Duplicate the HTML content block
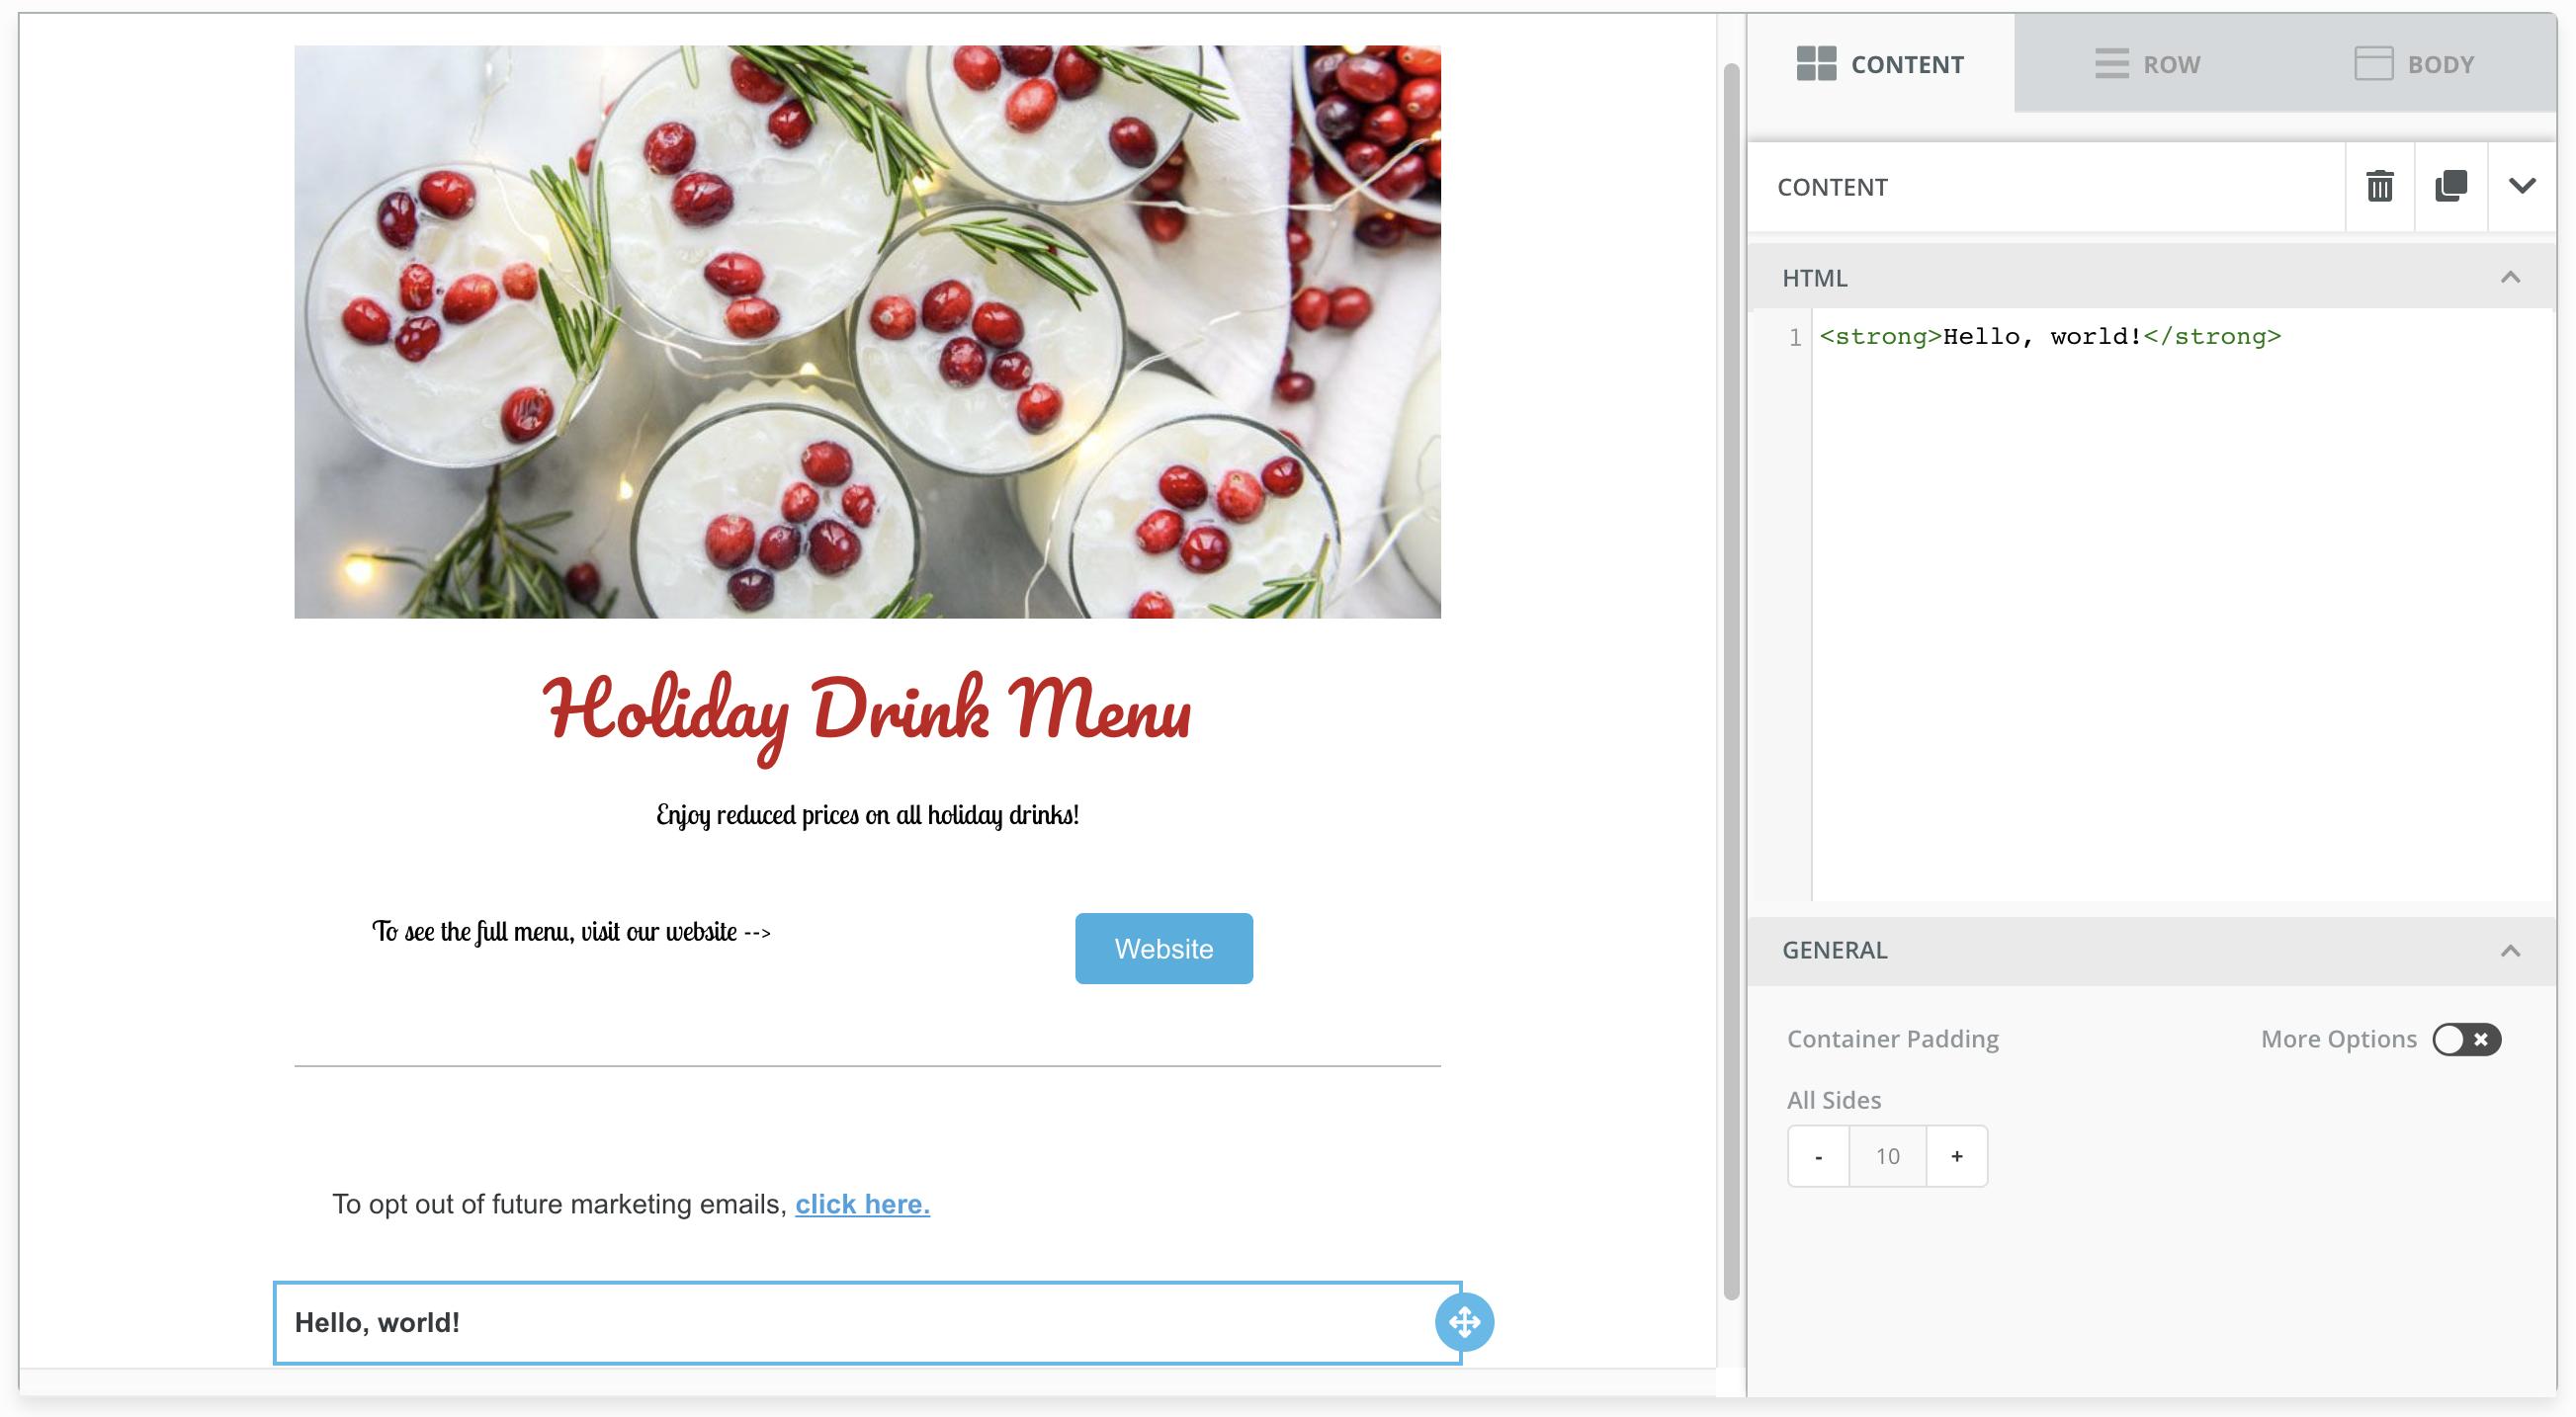Image resolution: width=2576 pixels, height=1417 pixels. pos(2451,186)
